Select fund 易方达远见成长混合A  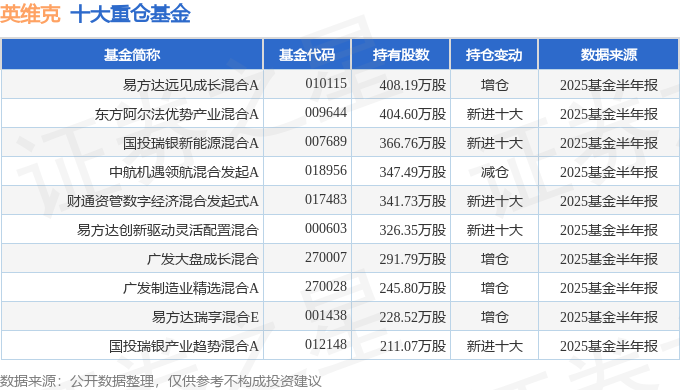[x=191, y=85]
